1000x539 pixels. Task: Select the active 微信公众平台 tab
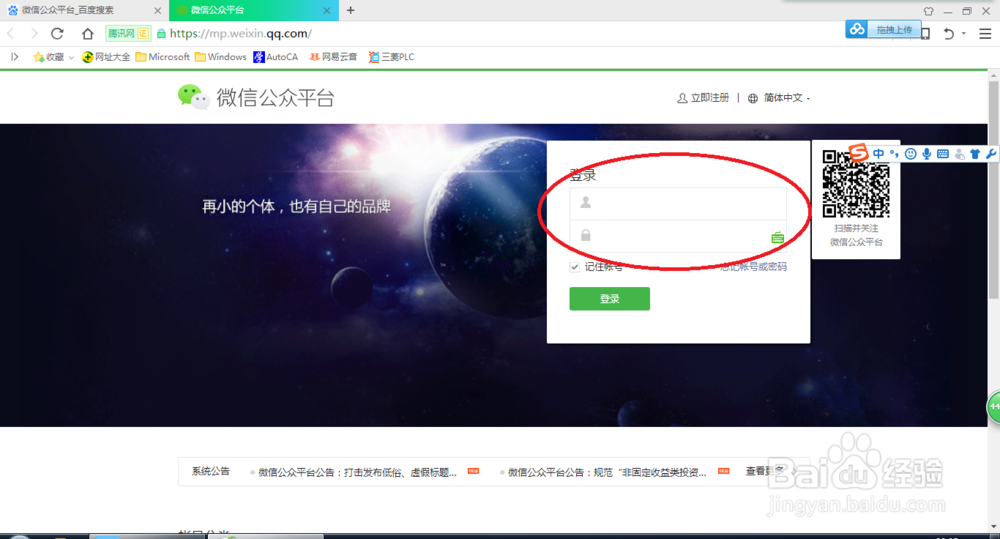tap(254, 10)
